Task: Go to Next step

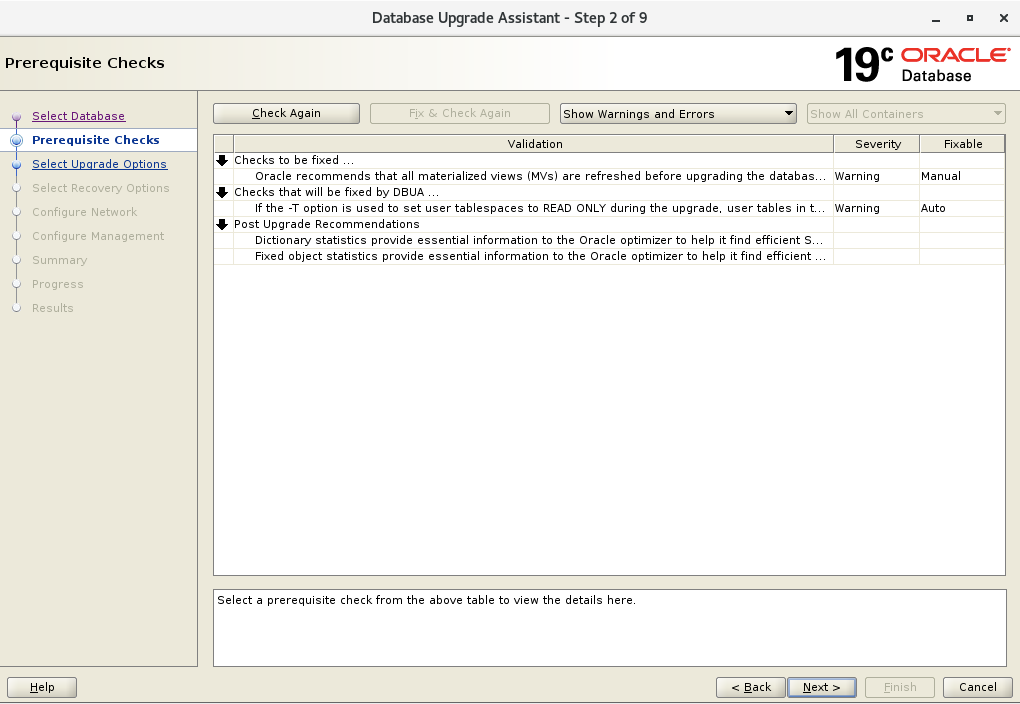Action: pos(822,687)
